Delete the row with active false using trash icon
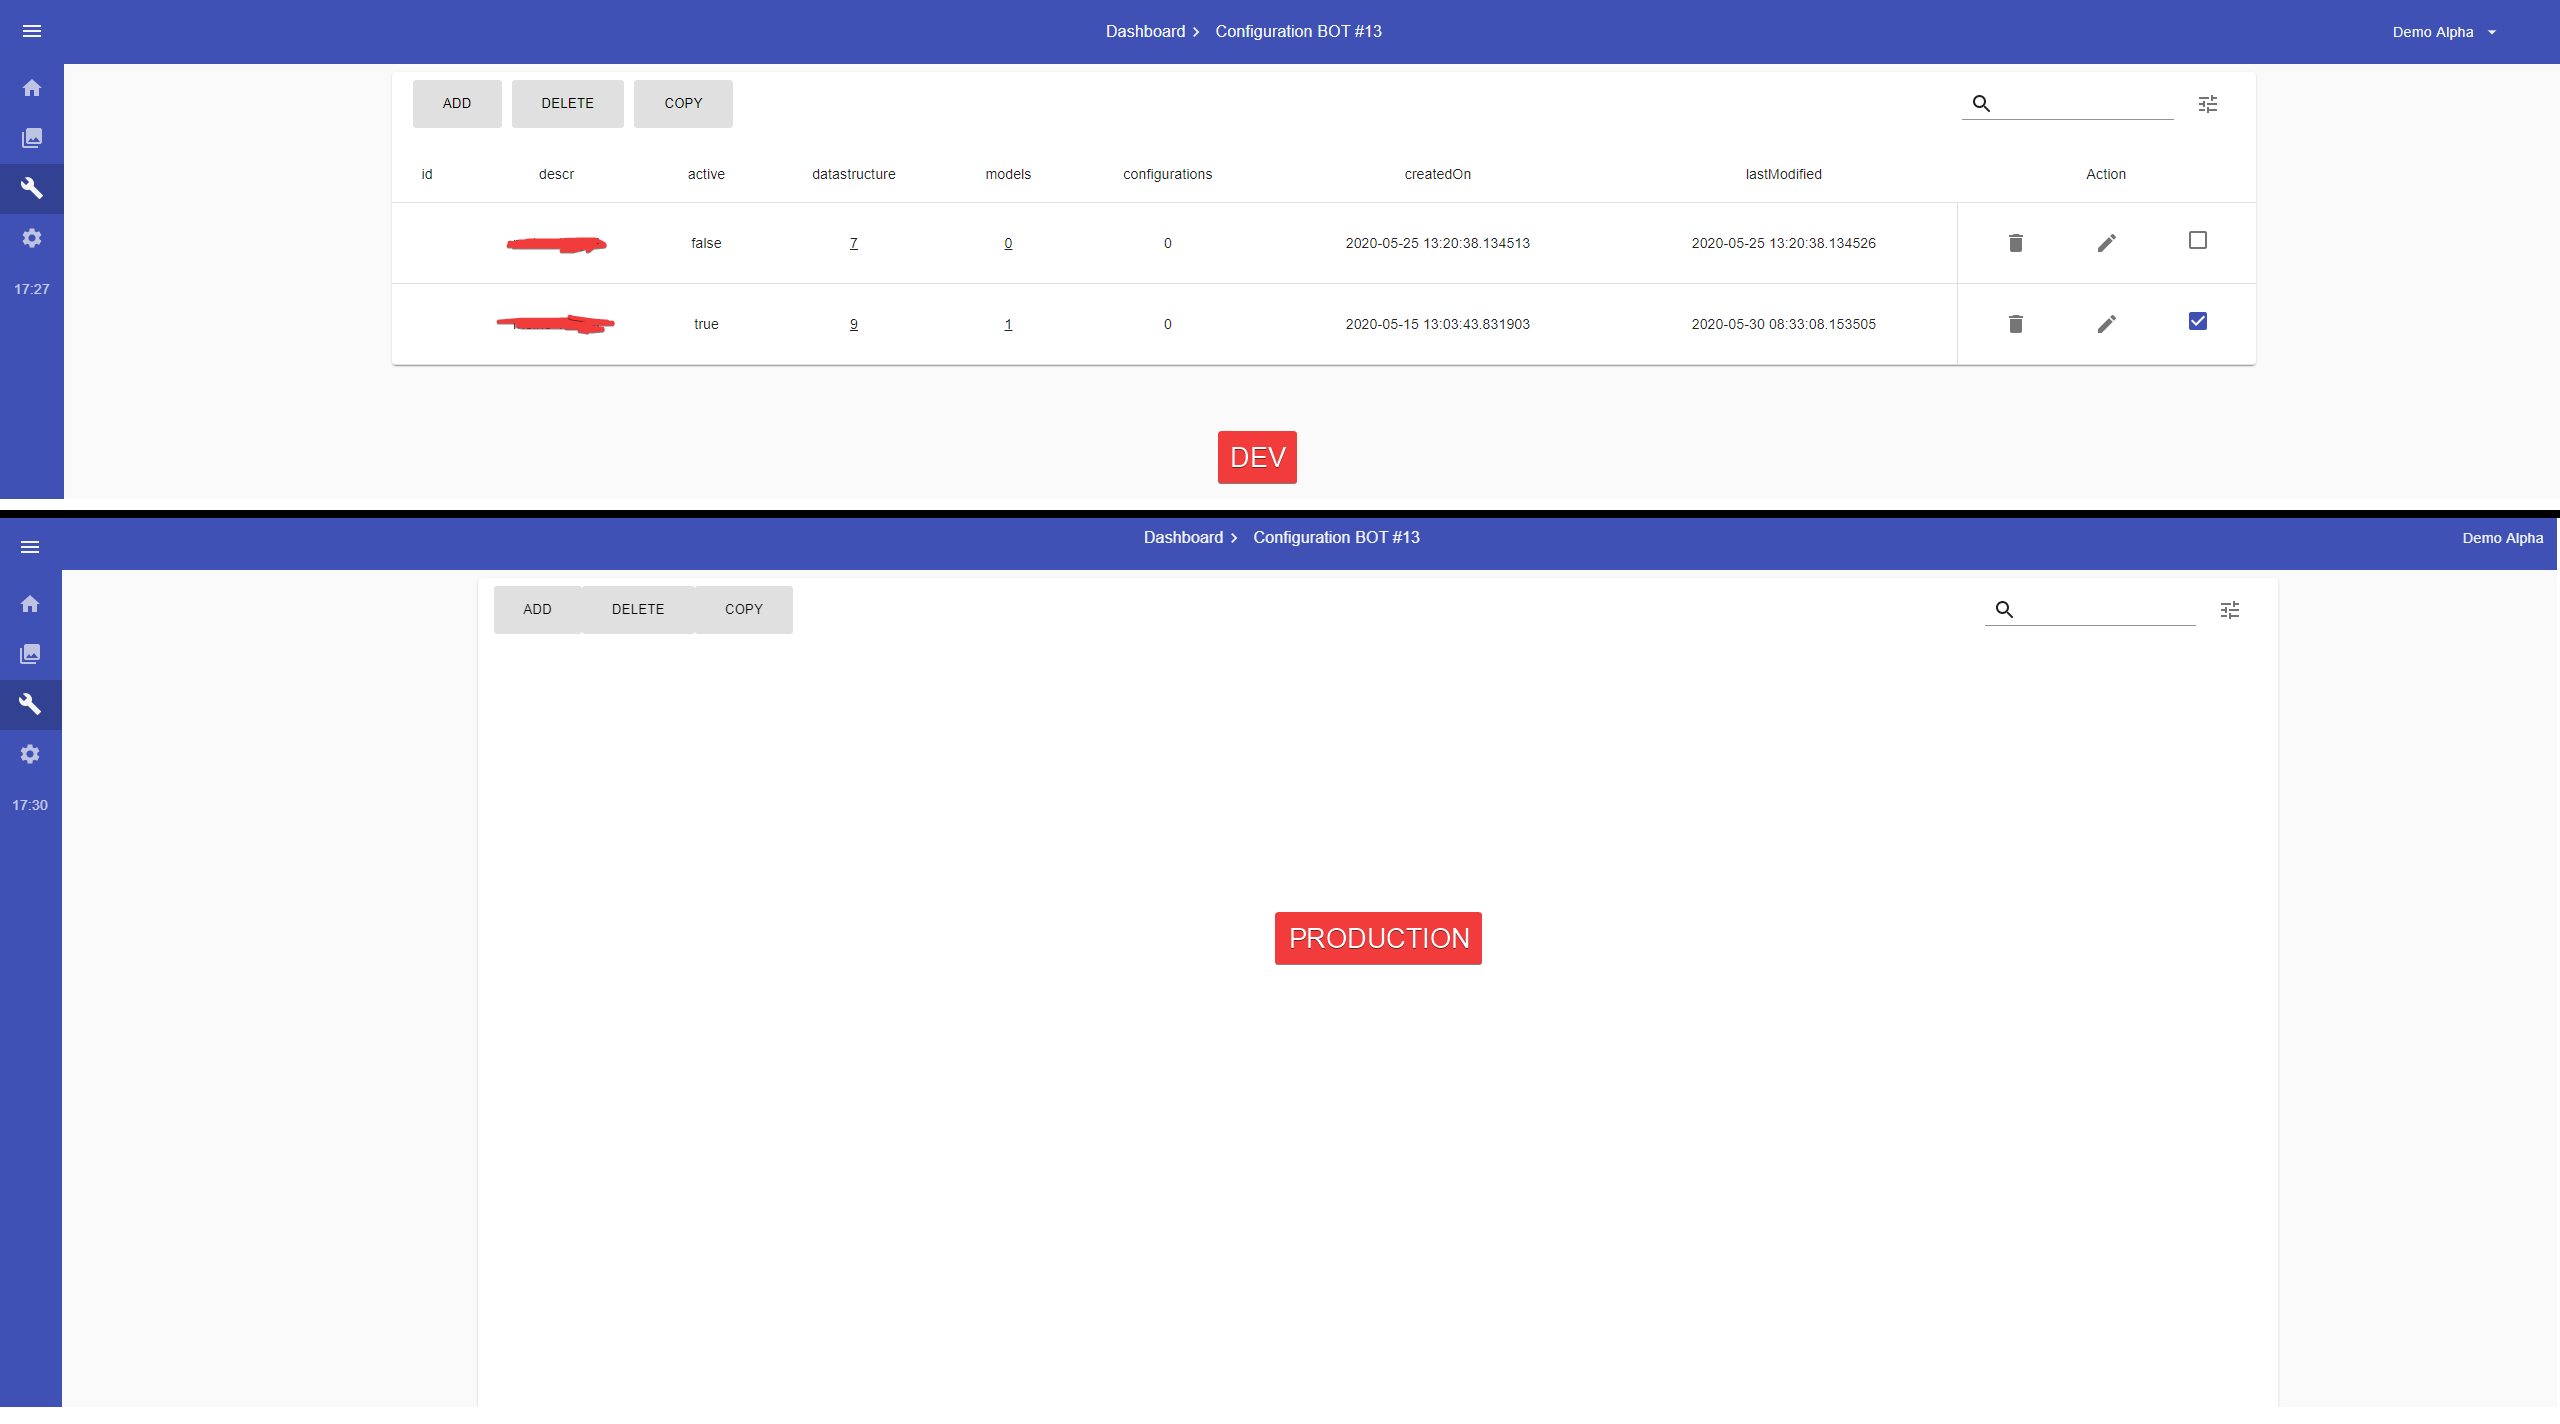 click(x=2015, y=243)
